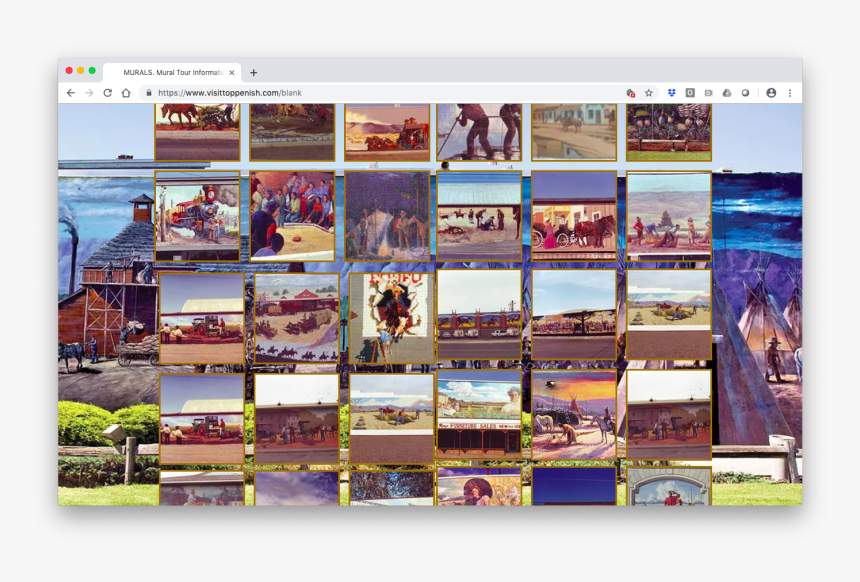This screenshot has width=860, height=582.
Task: Click the browser forward arrow
Action: (89, 93)
